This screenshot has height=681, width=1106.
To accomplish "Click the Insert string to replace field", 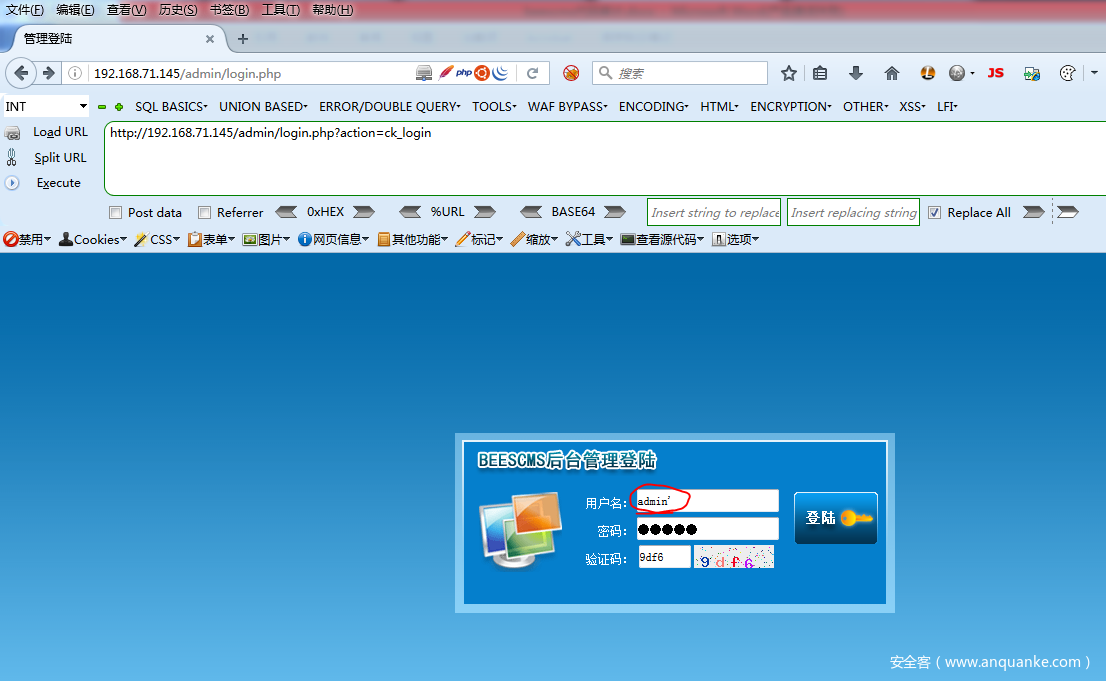I will pyautogui.click(x=714, y=212).
